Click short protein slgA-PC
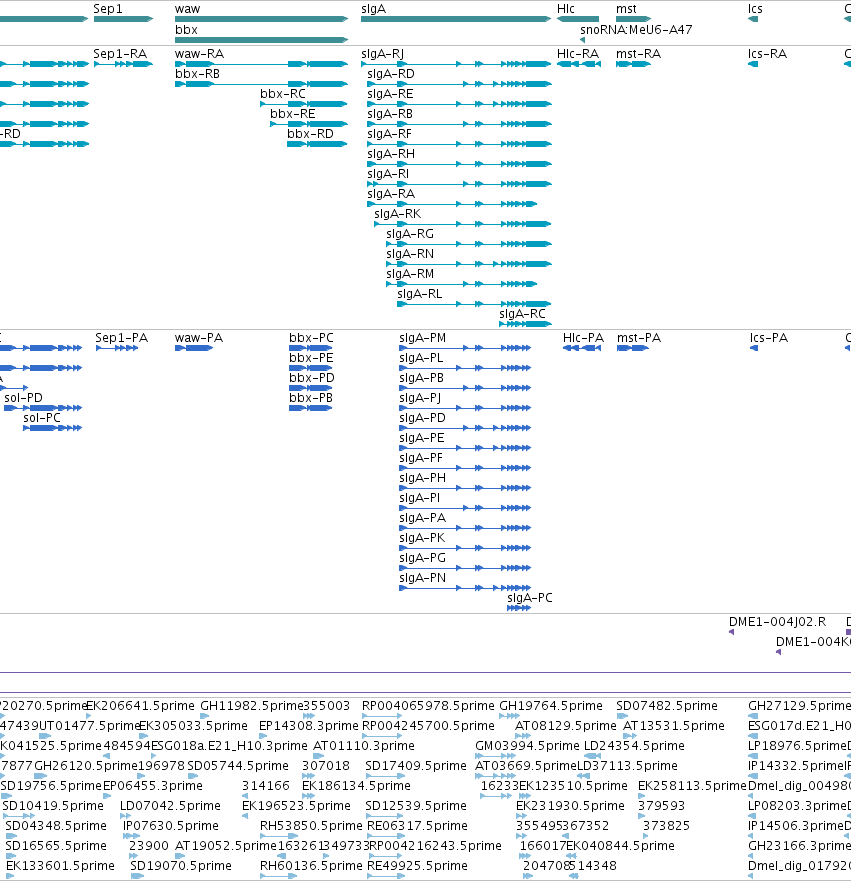The height and width of the screenshot is (881, 851). pos(519,608)
